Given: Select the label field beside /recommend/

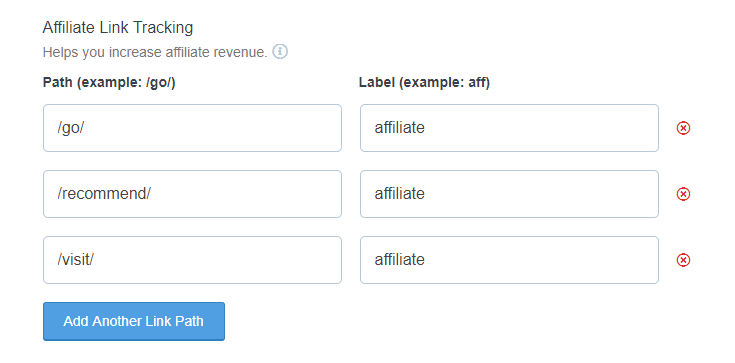Looking at the screenshot, I should click(509, 194).
